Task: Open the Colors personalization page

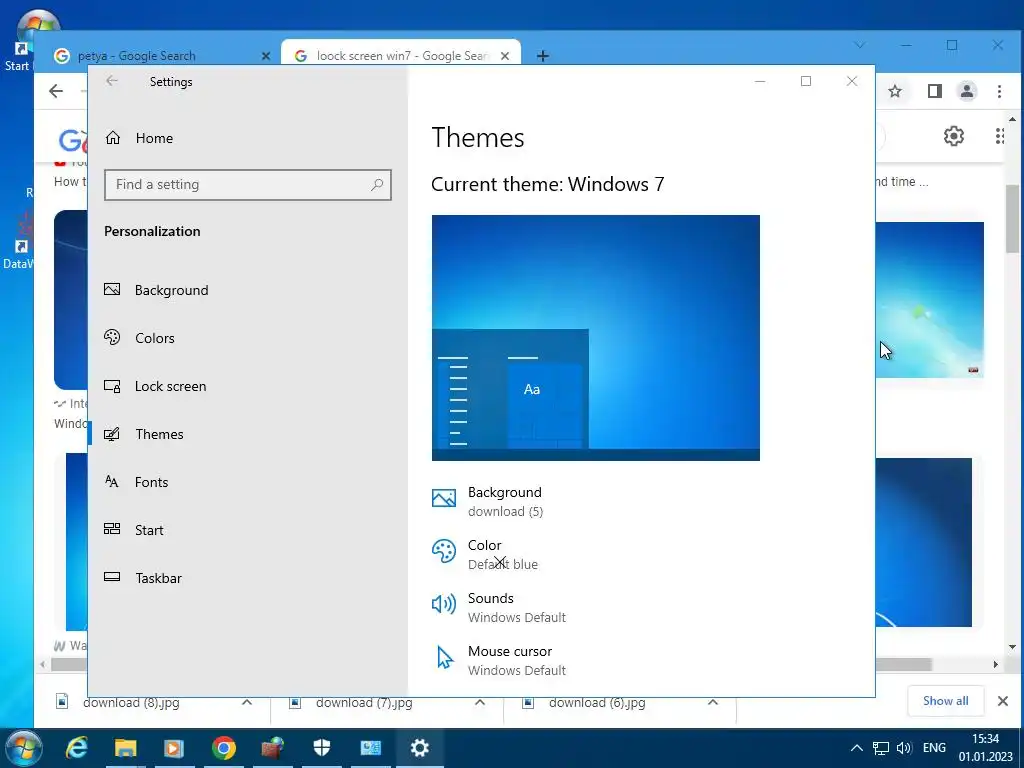Action: coord(155,338)
